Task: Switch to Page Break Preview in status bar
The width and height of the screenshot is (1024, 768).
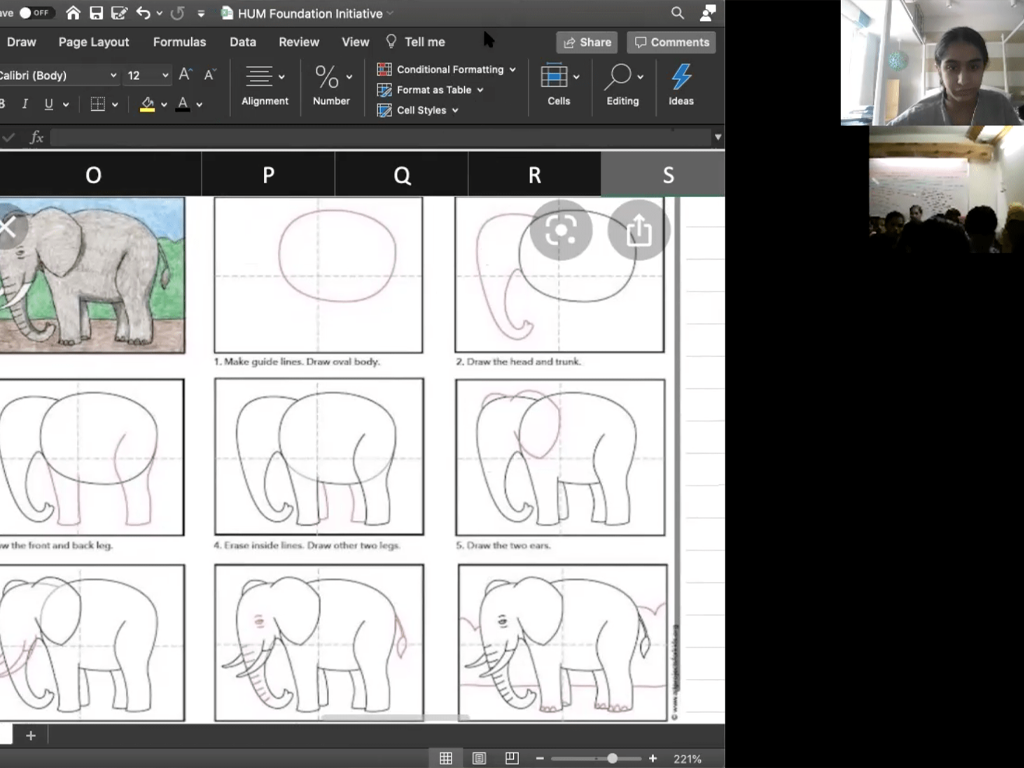Action: coord(512,758)
